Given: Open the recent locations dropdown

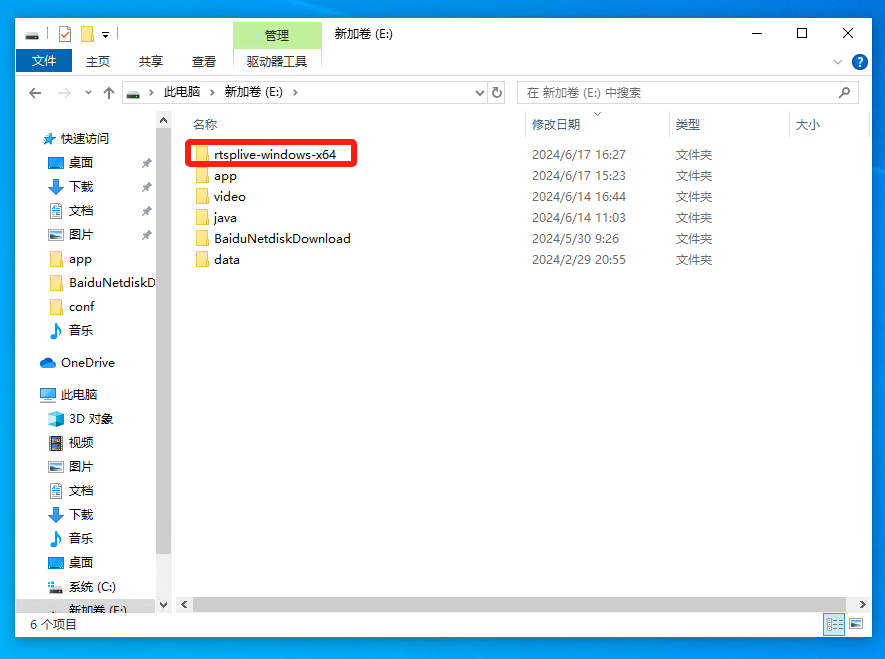Looking at the screenshot, I should (x=88, y=93).
